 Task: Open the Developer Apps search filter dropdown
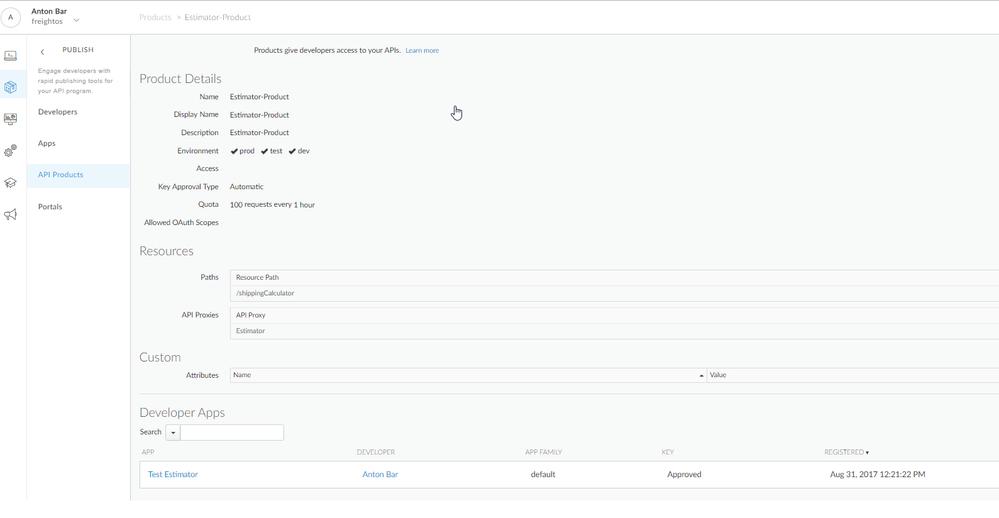pos(173,433)
